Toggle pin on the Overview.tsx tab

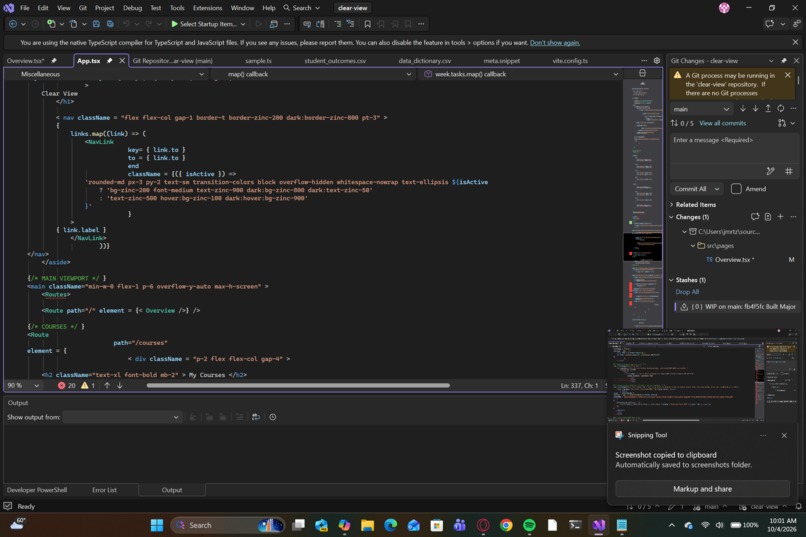pyautogui.click(x=54, y=61)
